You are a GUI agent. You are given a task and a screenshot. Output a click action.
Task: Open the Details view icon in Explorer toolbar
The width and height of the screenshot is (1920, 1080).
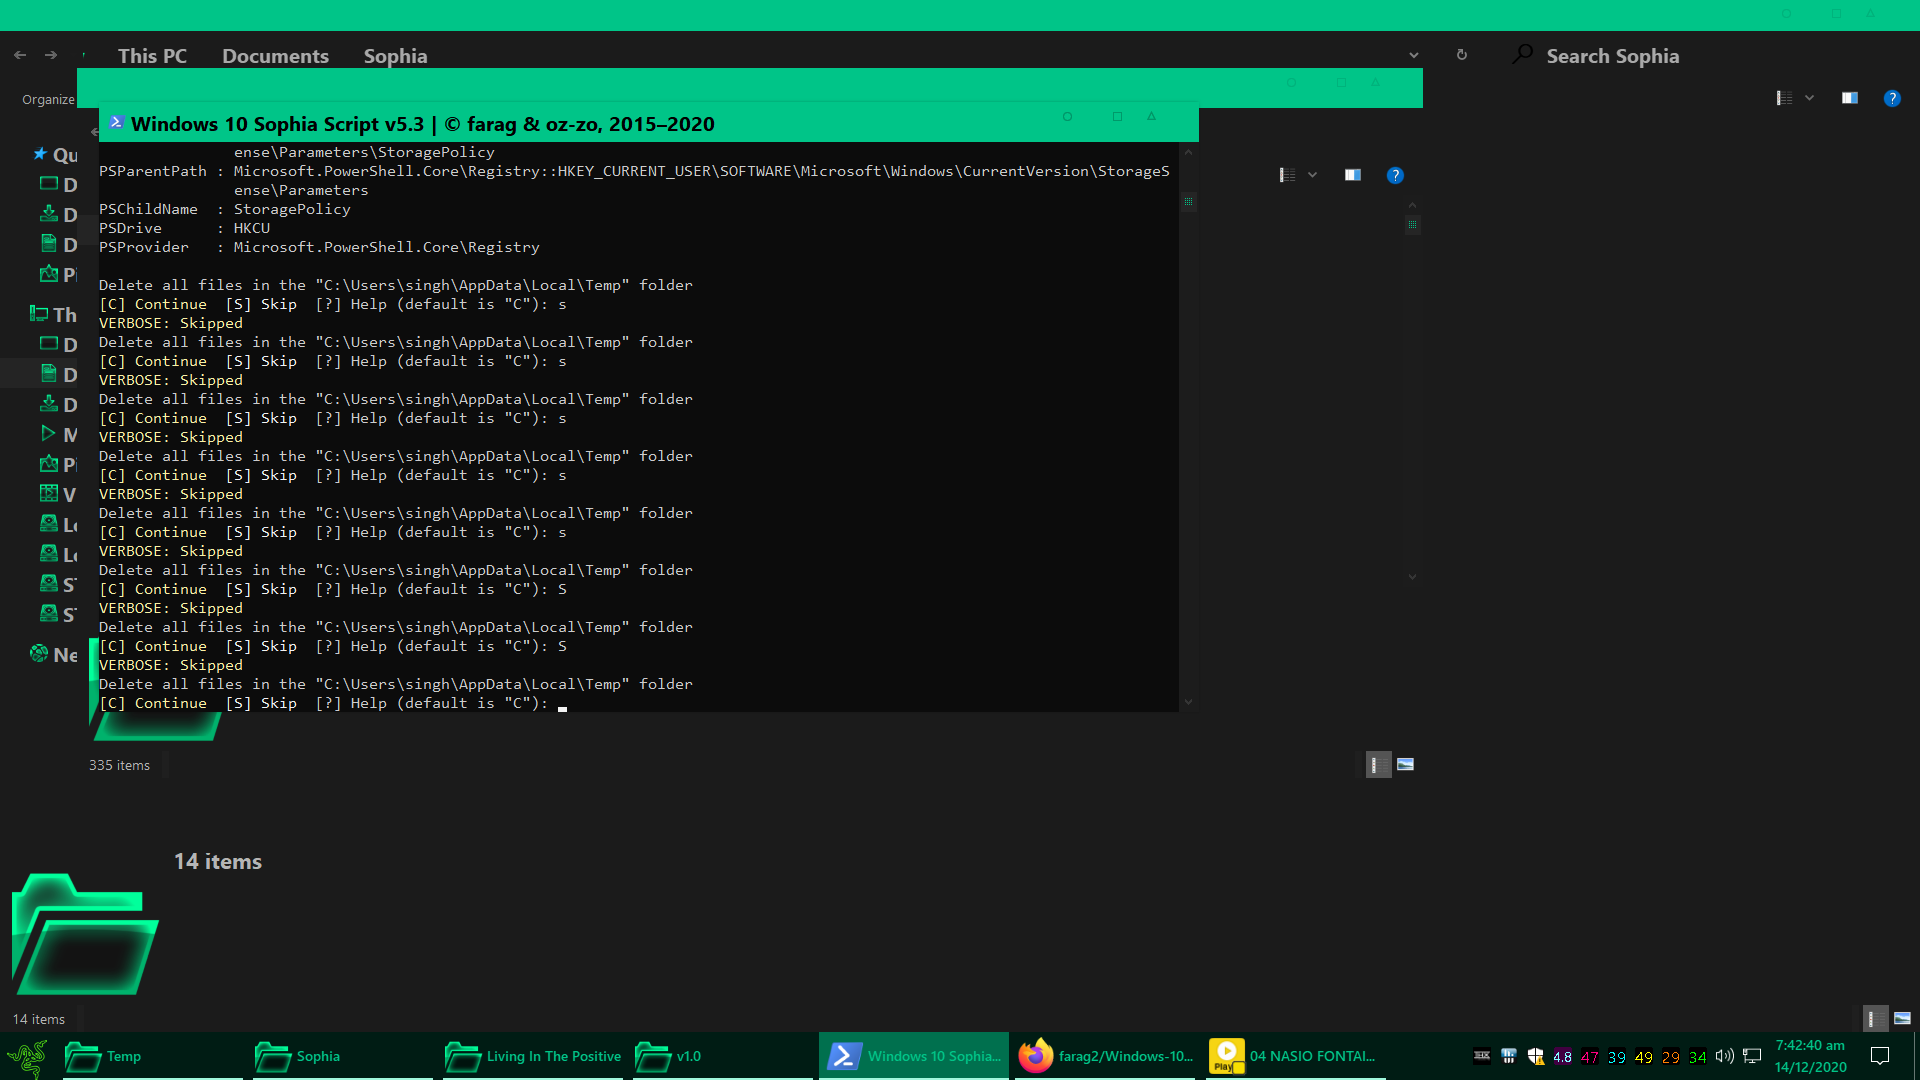click(1785, 98)
